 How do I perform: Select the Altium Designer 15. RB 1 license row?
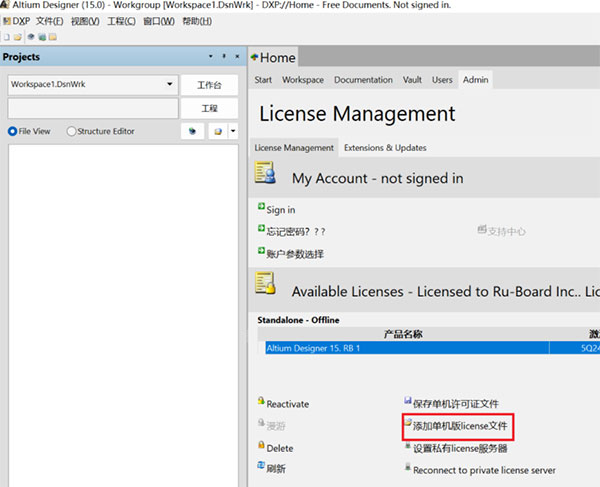point(407,348)
